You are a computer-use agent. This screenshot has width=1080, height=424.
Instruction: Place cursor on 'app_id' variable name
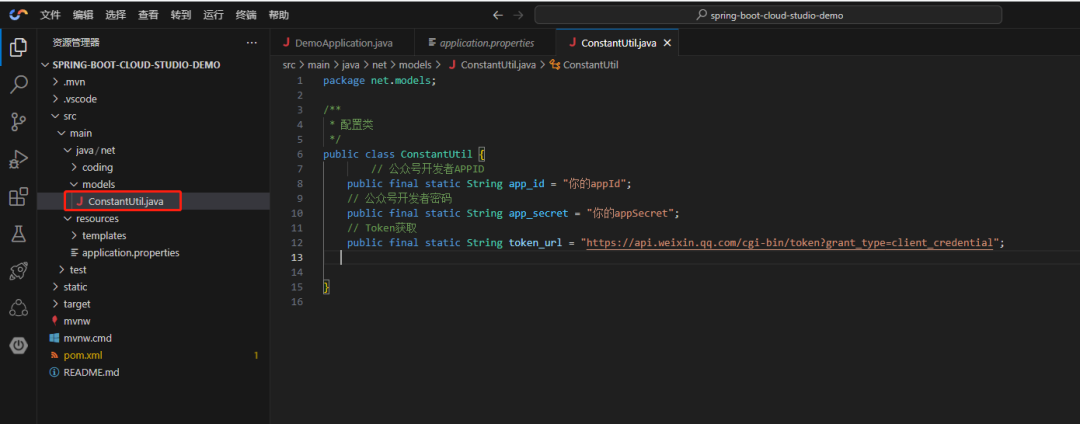526,184
